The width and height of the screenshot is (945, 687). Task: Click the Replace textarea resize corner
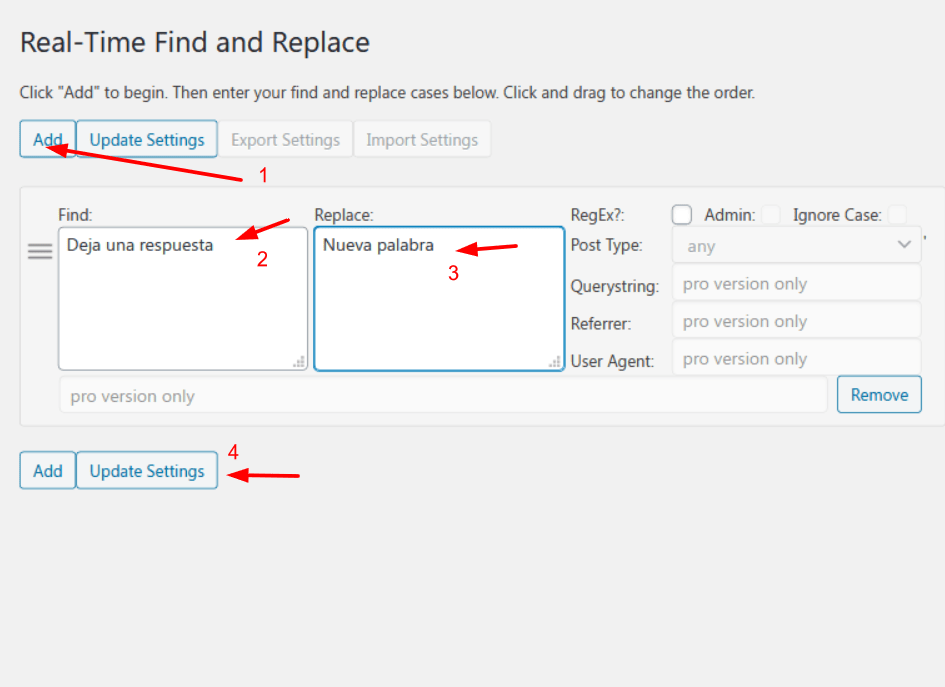pyautogui.click(x=555, y=362)
